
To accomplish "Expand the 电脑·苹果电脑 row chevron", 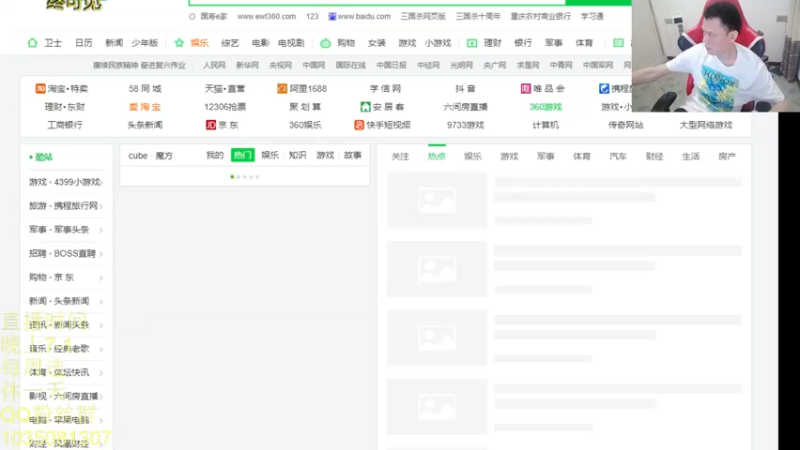I will pos(101,420).
